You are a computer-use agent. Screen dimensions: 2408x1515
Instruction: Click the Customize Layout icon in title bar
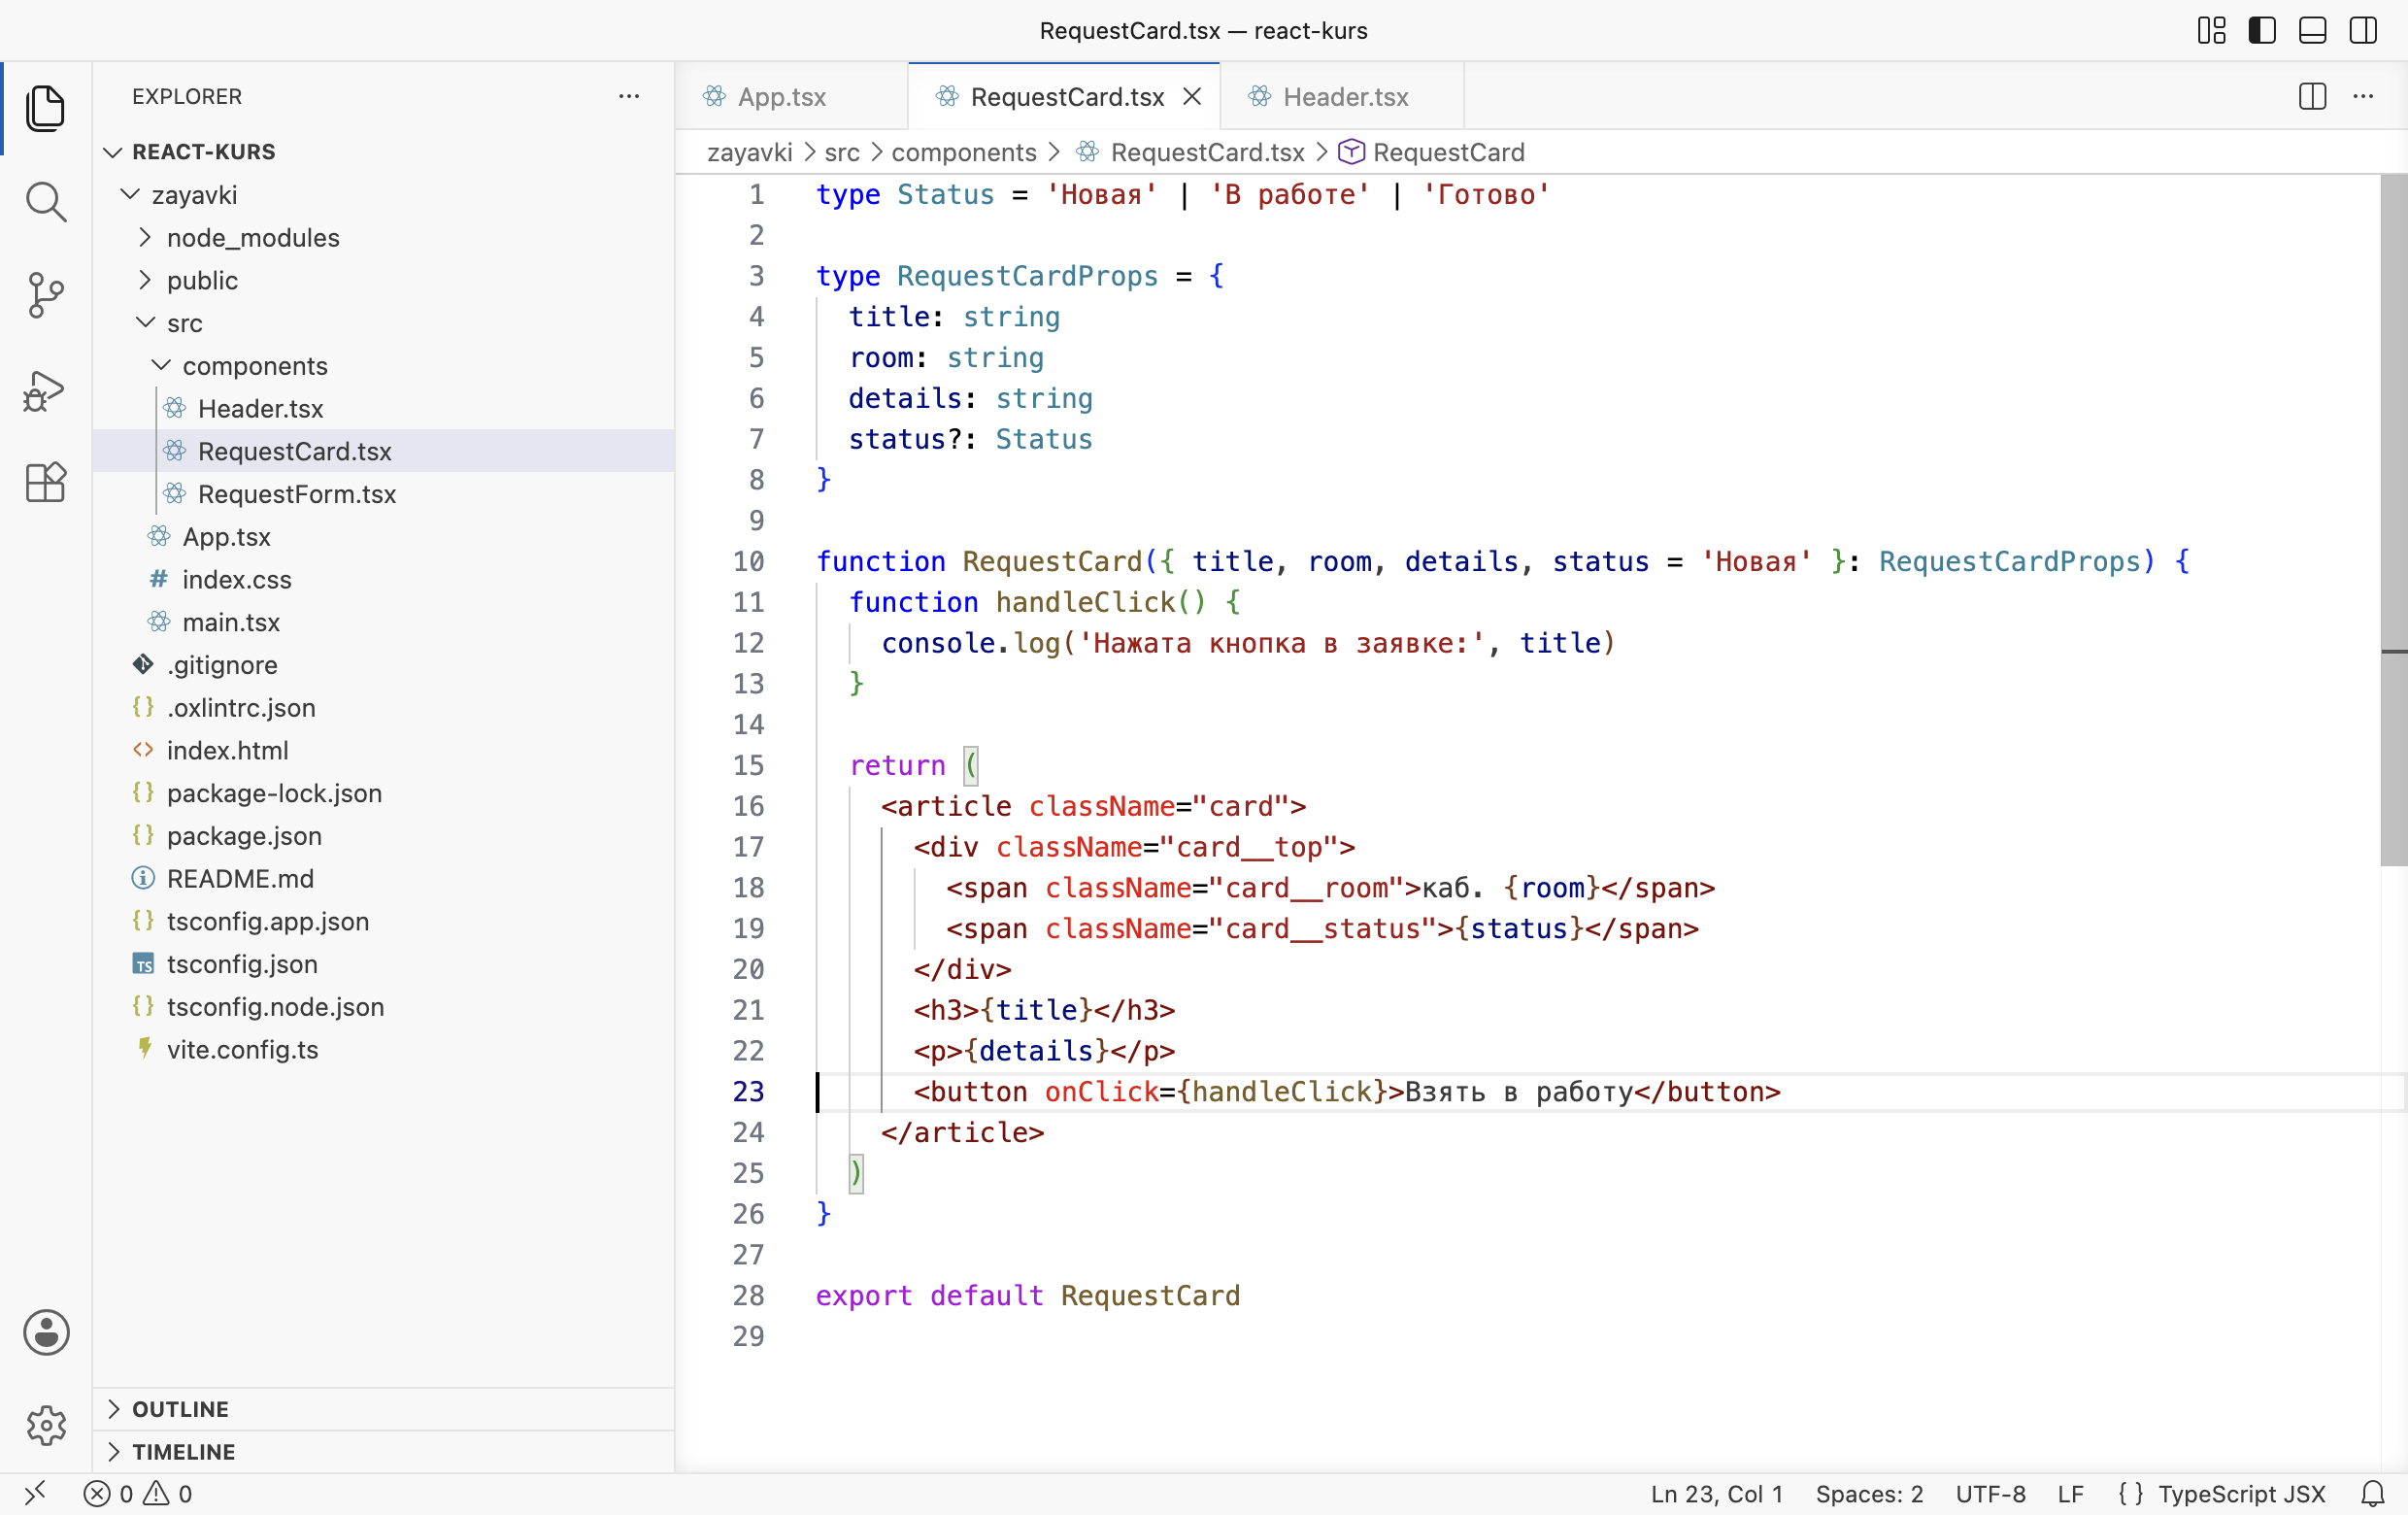[x=2211, y=30]
